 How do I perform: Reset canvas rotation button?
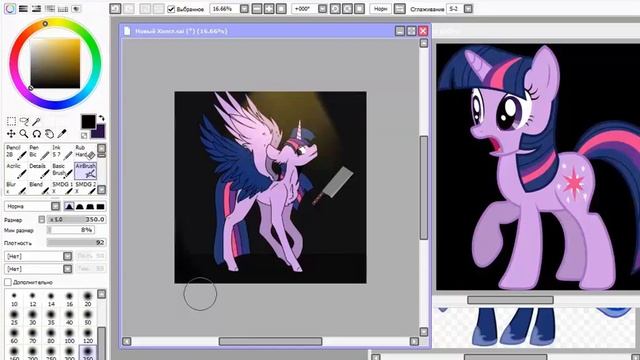click(x=360, y=9)
